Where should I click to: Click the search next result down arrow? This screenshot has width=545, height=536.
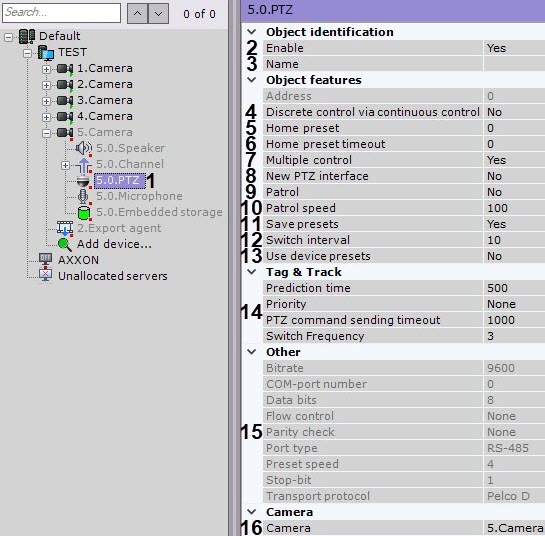point(158,14)
